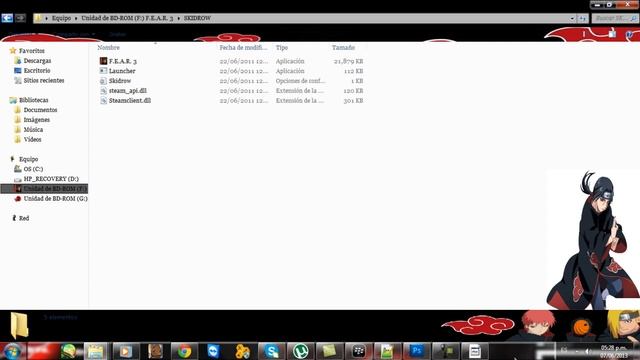This screenshot has height=360, width=640.
Task: Click the folder icon in the address bar
Action: (x=38, y=18)
